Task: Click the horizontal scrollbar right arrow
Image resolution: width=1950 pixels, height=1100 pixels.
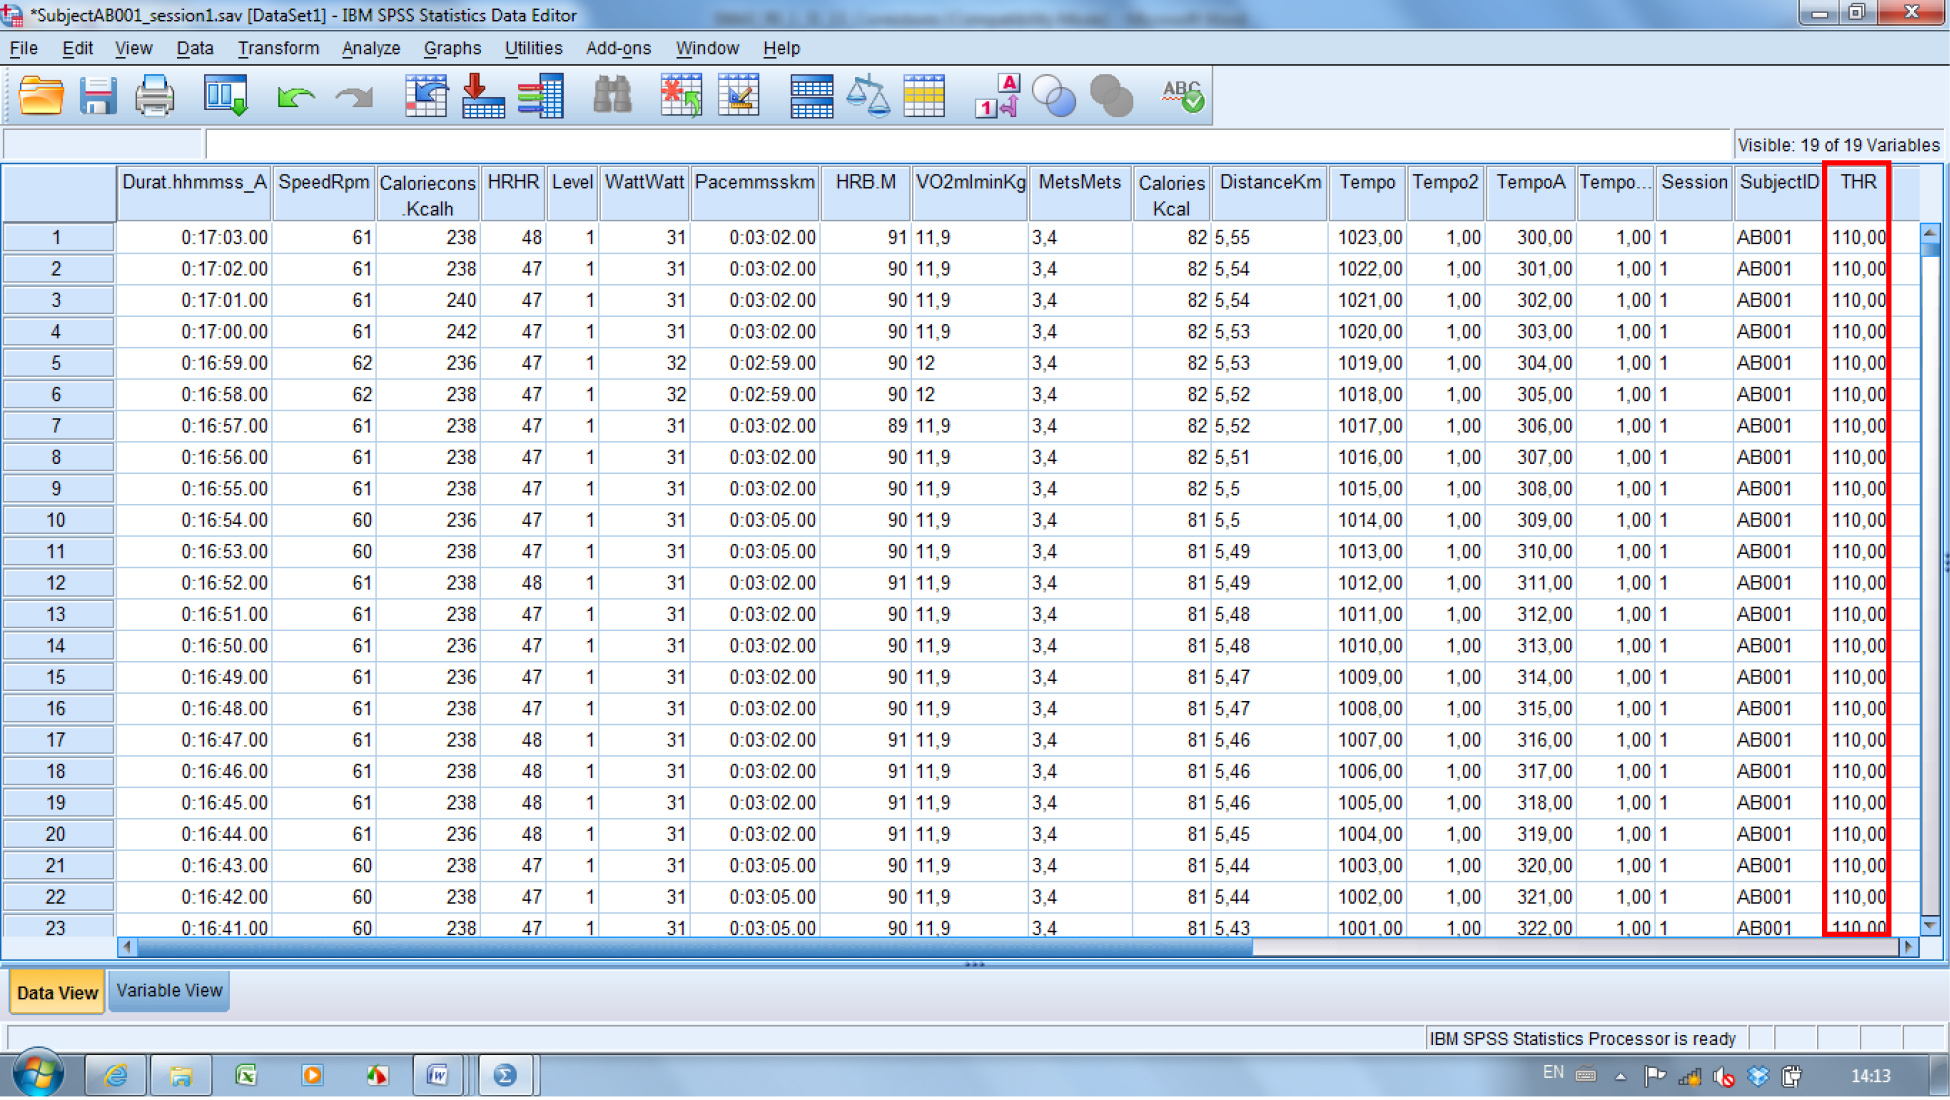Action: [1908, 946]
